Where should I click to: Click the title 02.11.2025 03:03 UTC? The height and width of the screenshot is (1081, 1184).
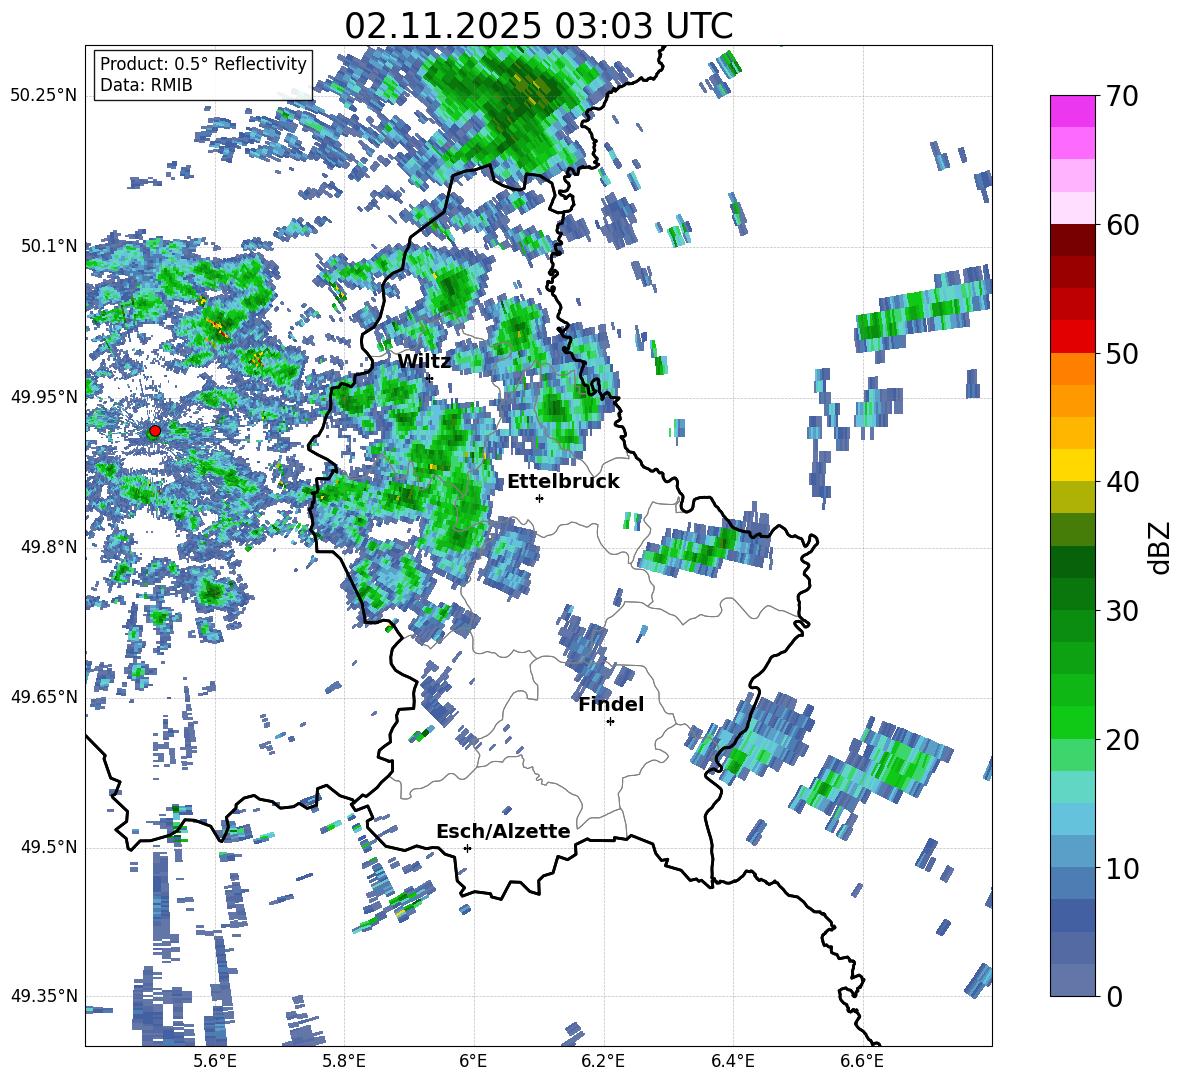(538, 26)
